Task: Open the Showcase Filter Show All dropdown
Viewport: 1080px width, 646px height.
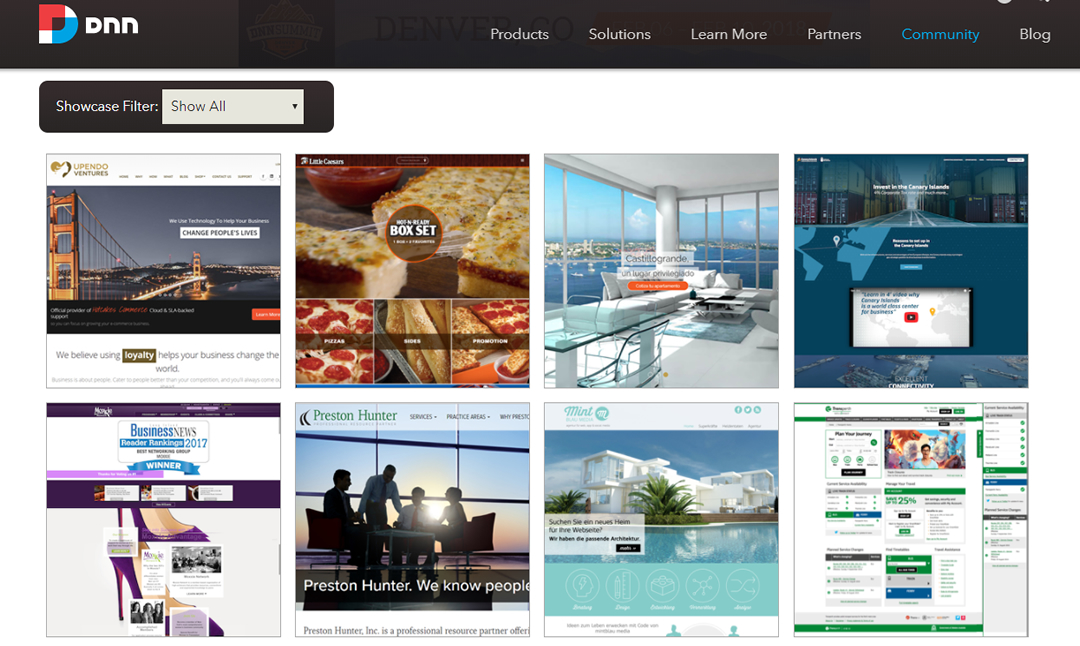Action: (x=232, y=106)
